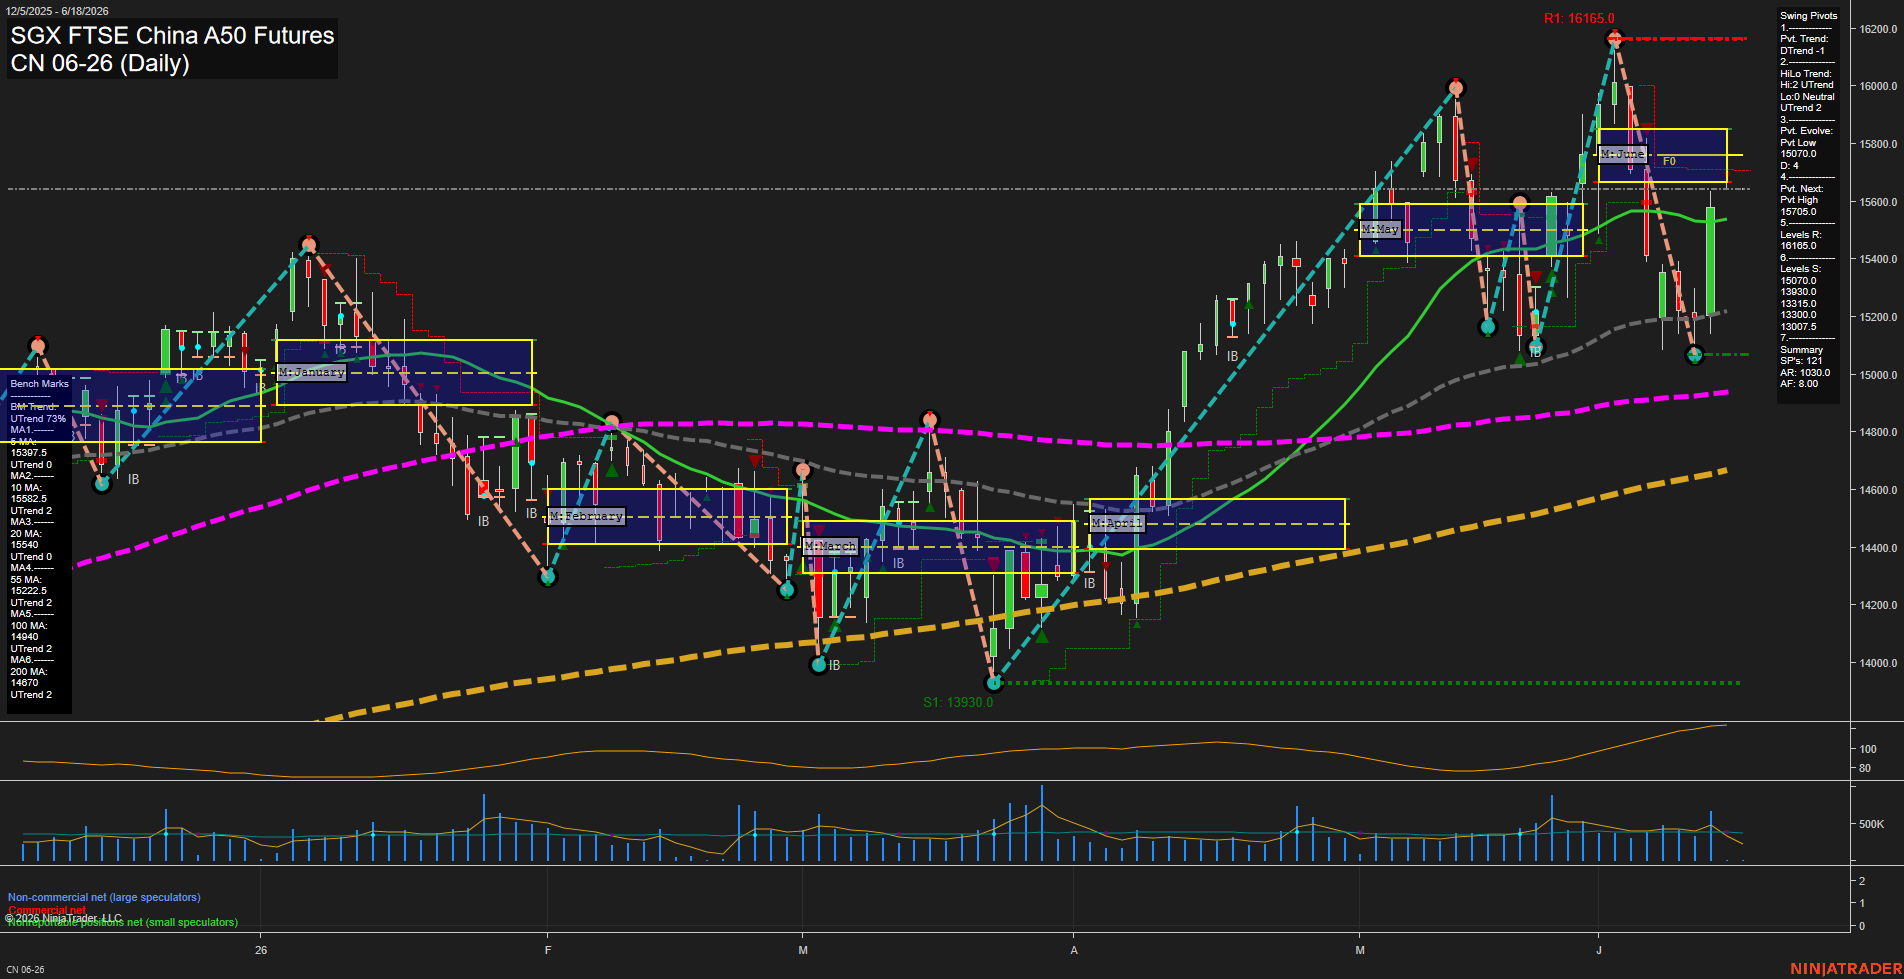Click the 14400.0 price axis label
Viewport: 1904px width, 979px height.
click(x=1878, y=548)
